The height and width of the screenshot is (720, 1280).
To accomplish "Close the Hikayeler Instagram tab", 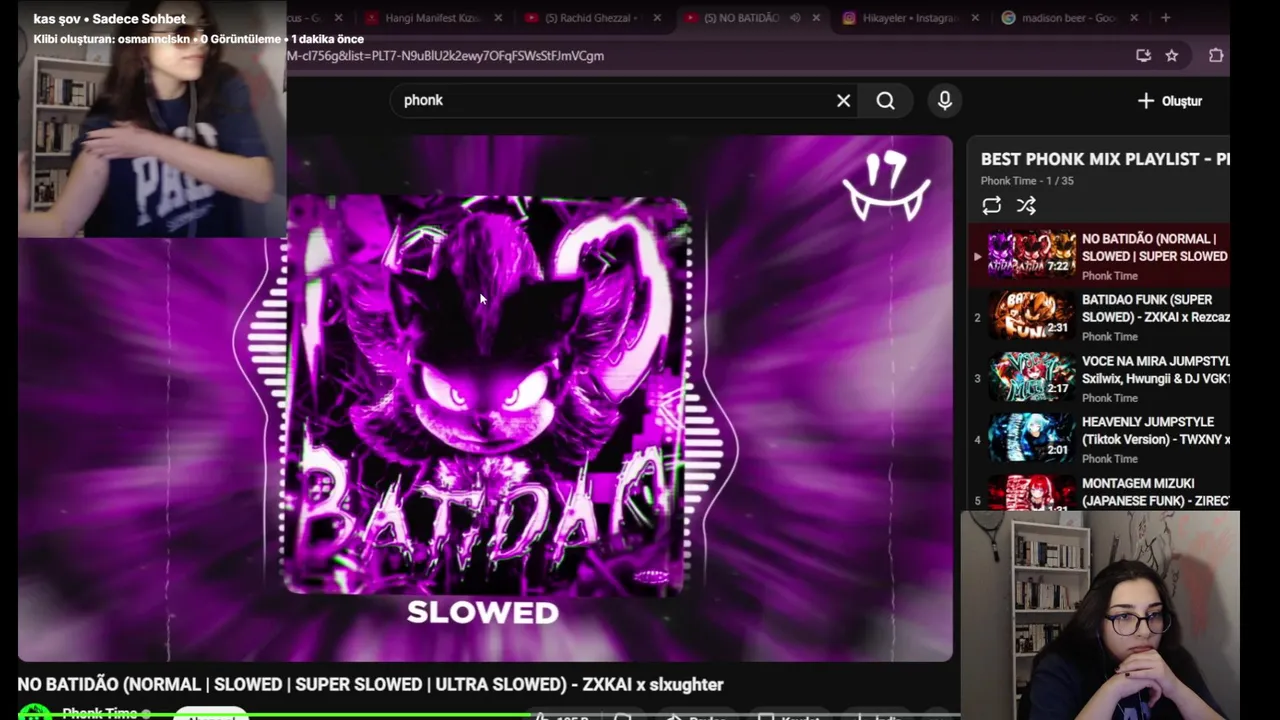I will pos(975,18).
